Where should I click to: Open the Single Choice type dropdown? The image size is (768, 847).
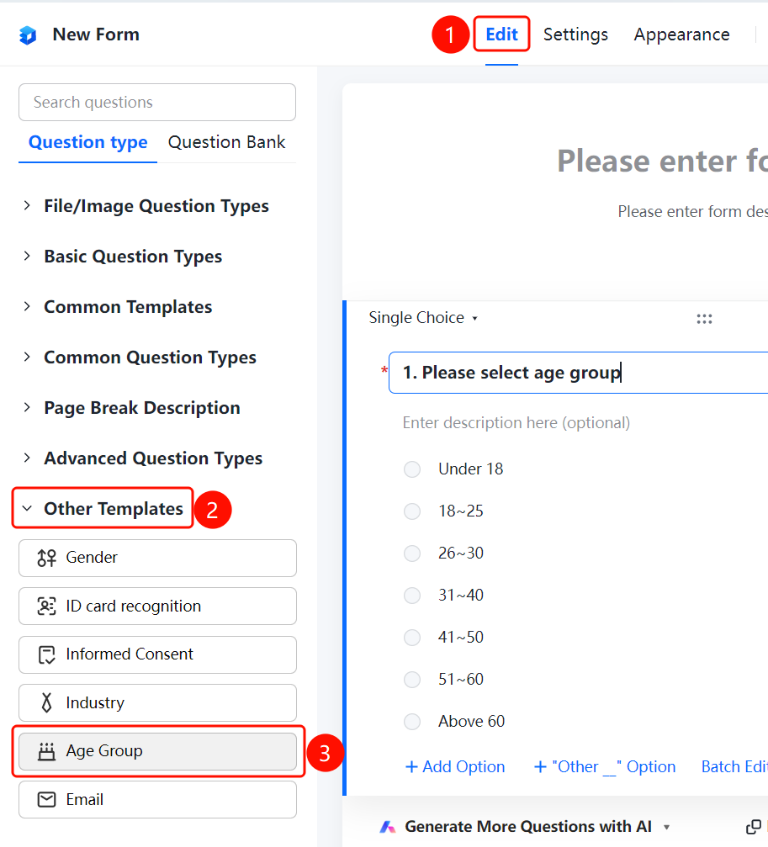coord(423,318)
